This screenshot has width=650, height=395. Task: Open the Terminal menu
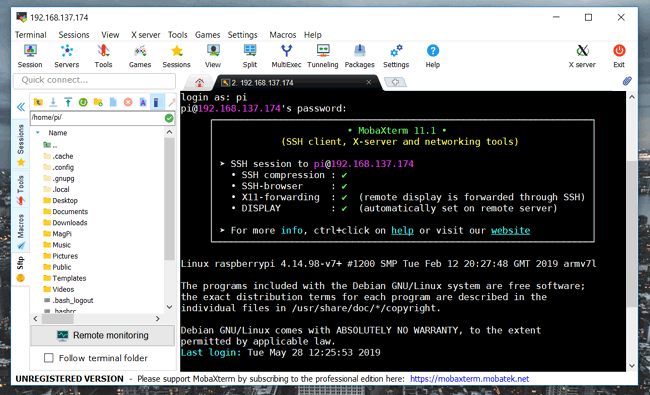click(31, 35)
